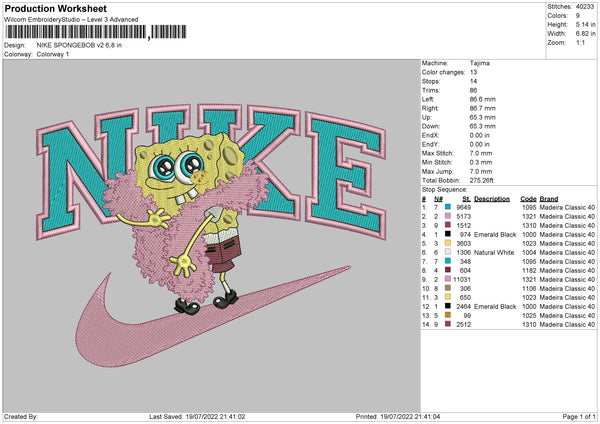Click the teal swatch beside stitch count 348
Image resolution: width=600 pixels, height=424 pixels.
(x=448, y=261)
